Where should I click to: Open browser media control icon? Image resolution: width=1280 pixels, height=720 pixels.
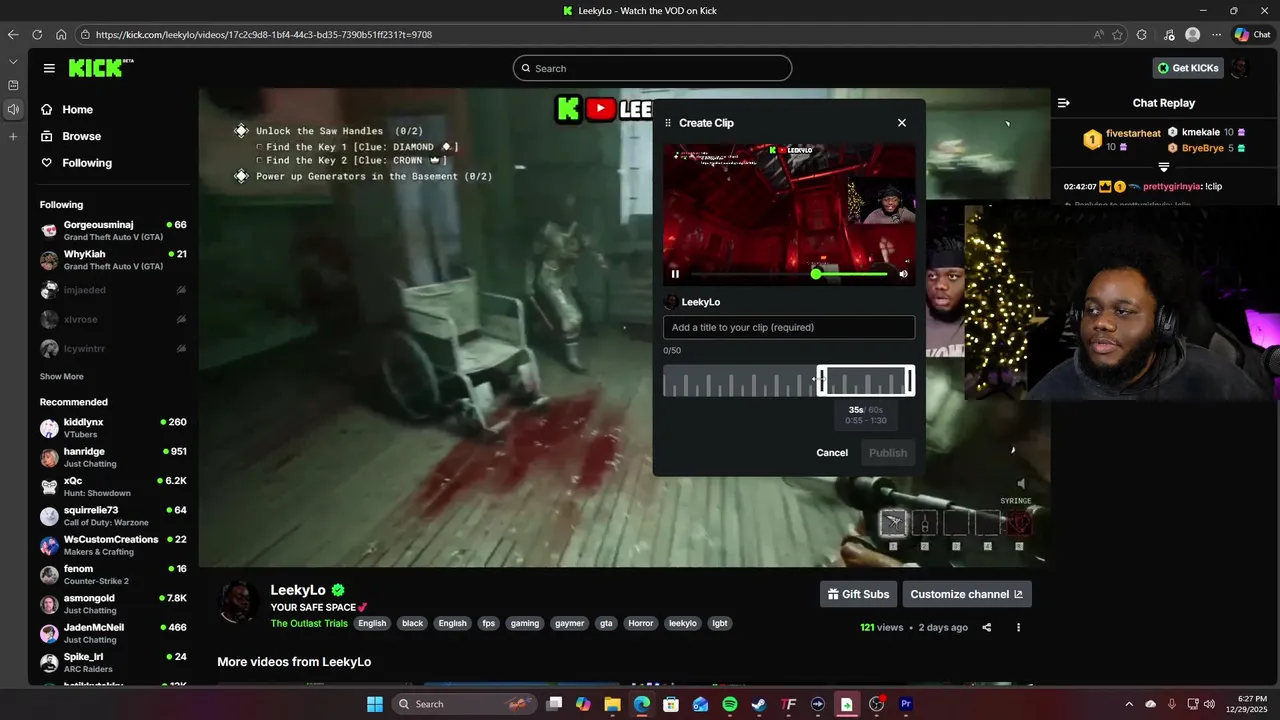click(1169, 34)
